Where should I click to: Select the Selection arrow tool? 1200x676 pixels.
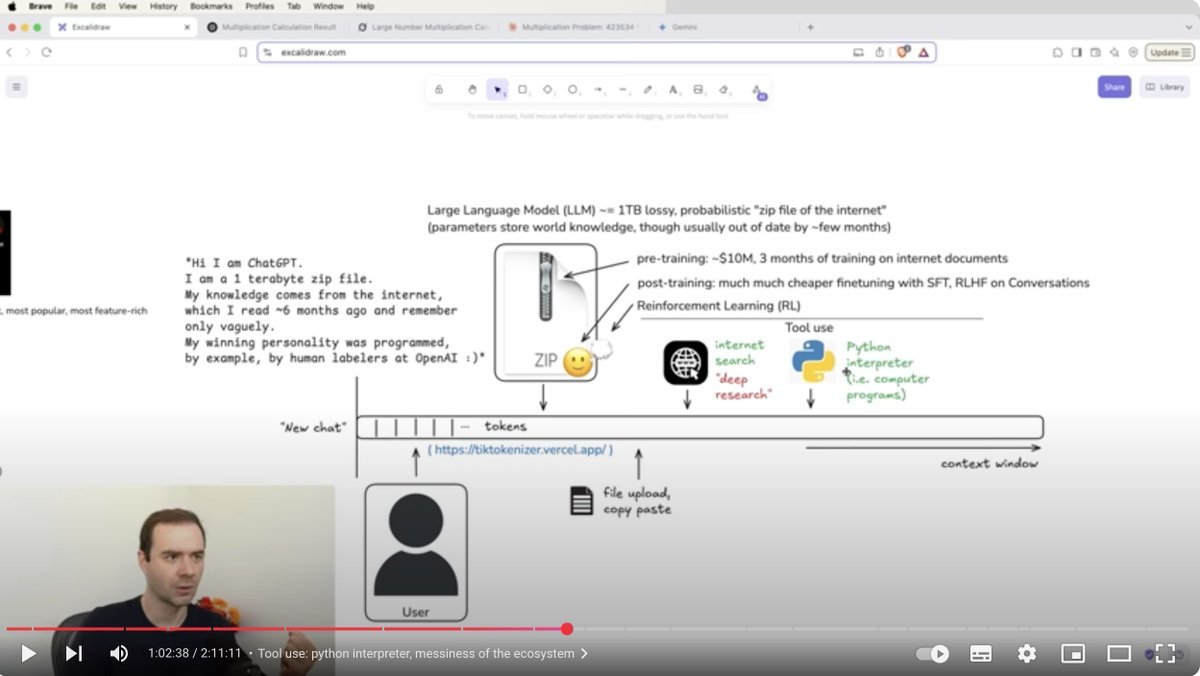tap(498, 90)
